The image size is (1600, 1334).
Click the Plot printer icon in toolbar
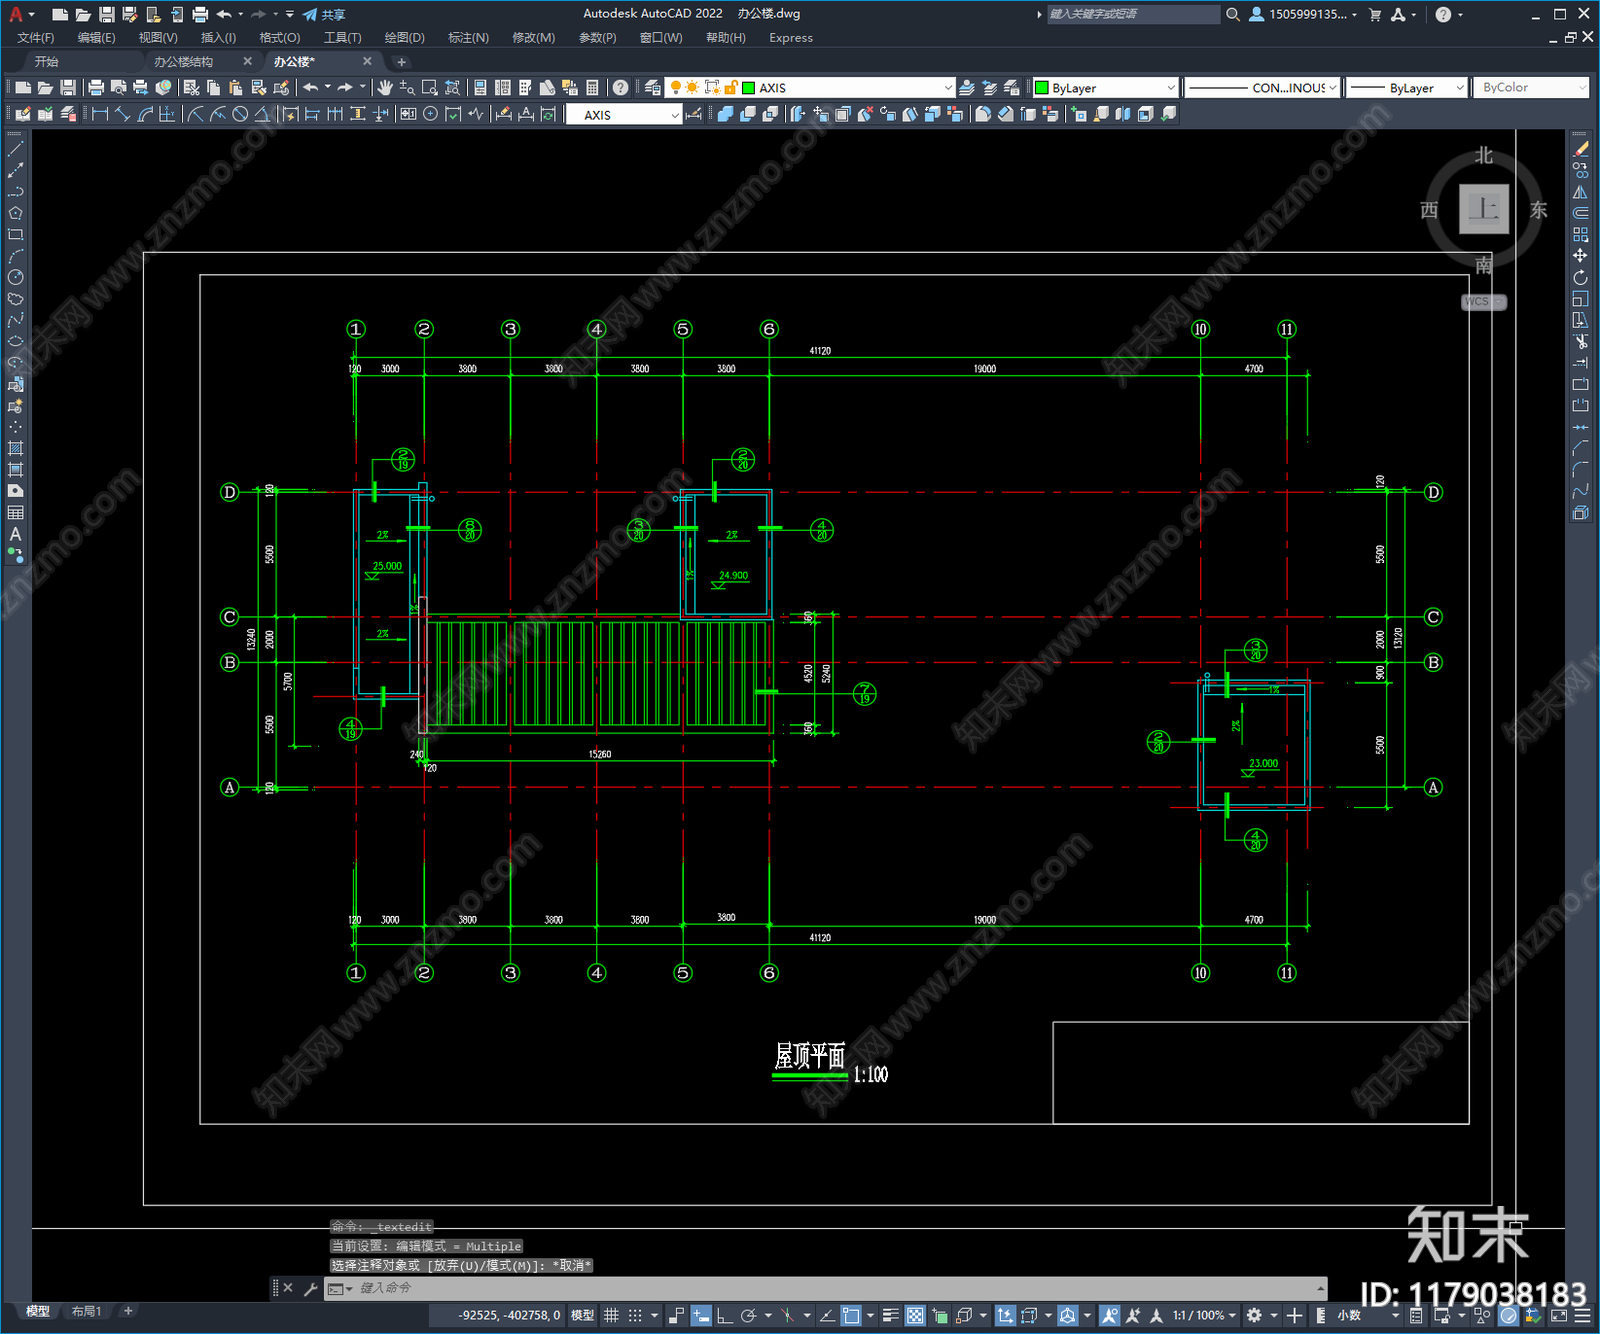click(96, 88)
